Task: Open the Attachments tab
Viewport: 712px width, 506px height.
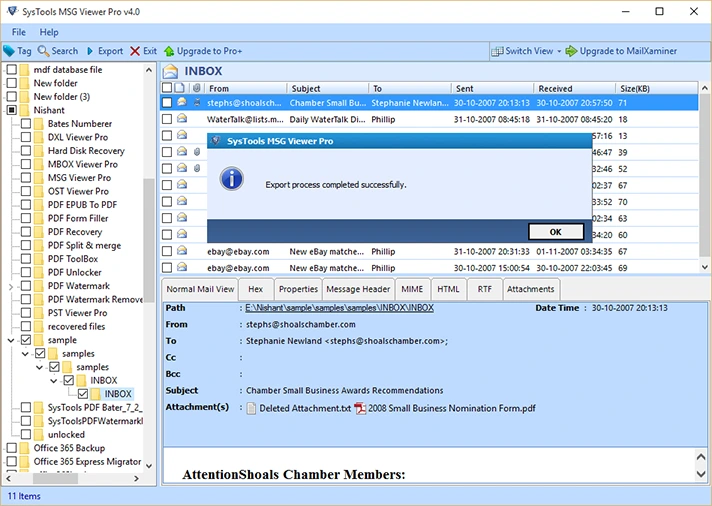Action: click(530, 289)
